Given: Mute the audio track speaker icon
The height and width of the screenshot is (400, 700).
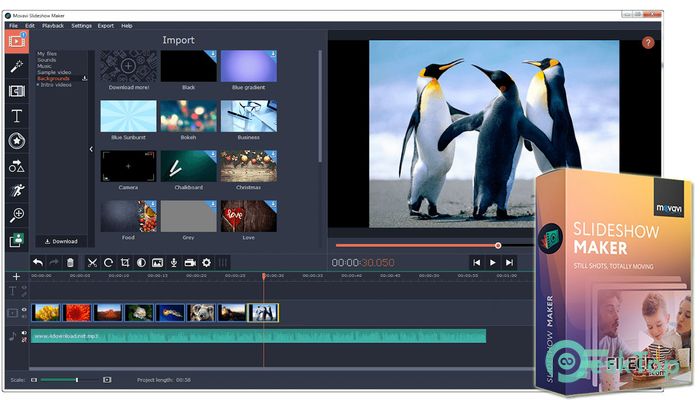Looking at the screenshot, I should pyautogui.click(x=24, y=333).
